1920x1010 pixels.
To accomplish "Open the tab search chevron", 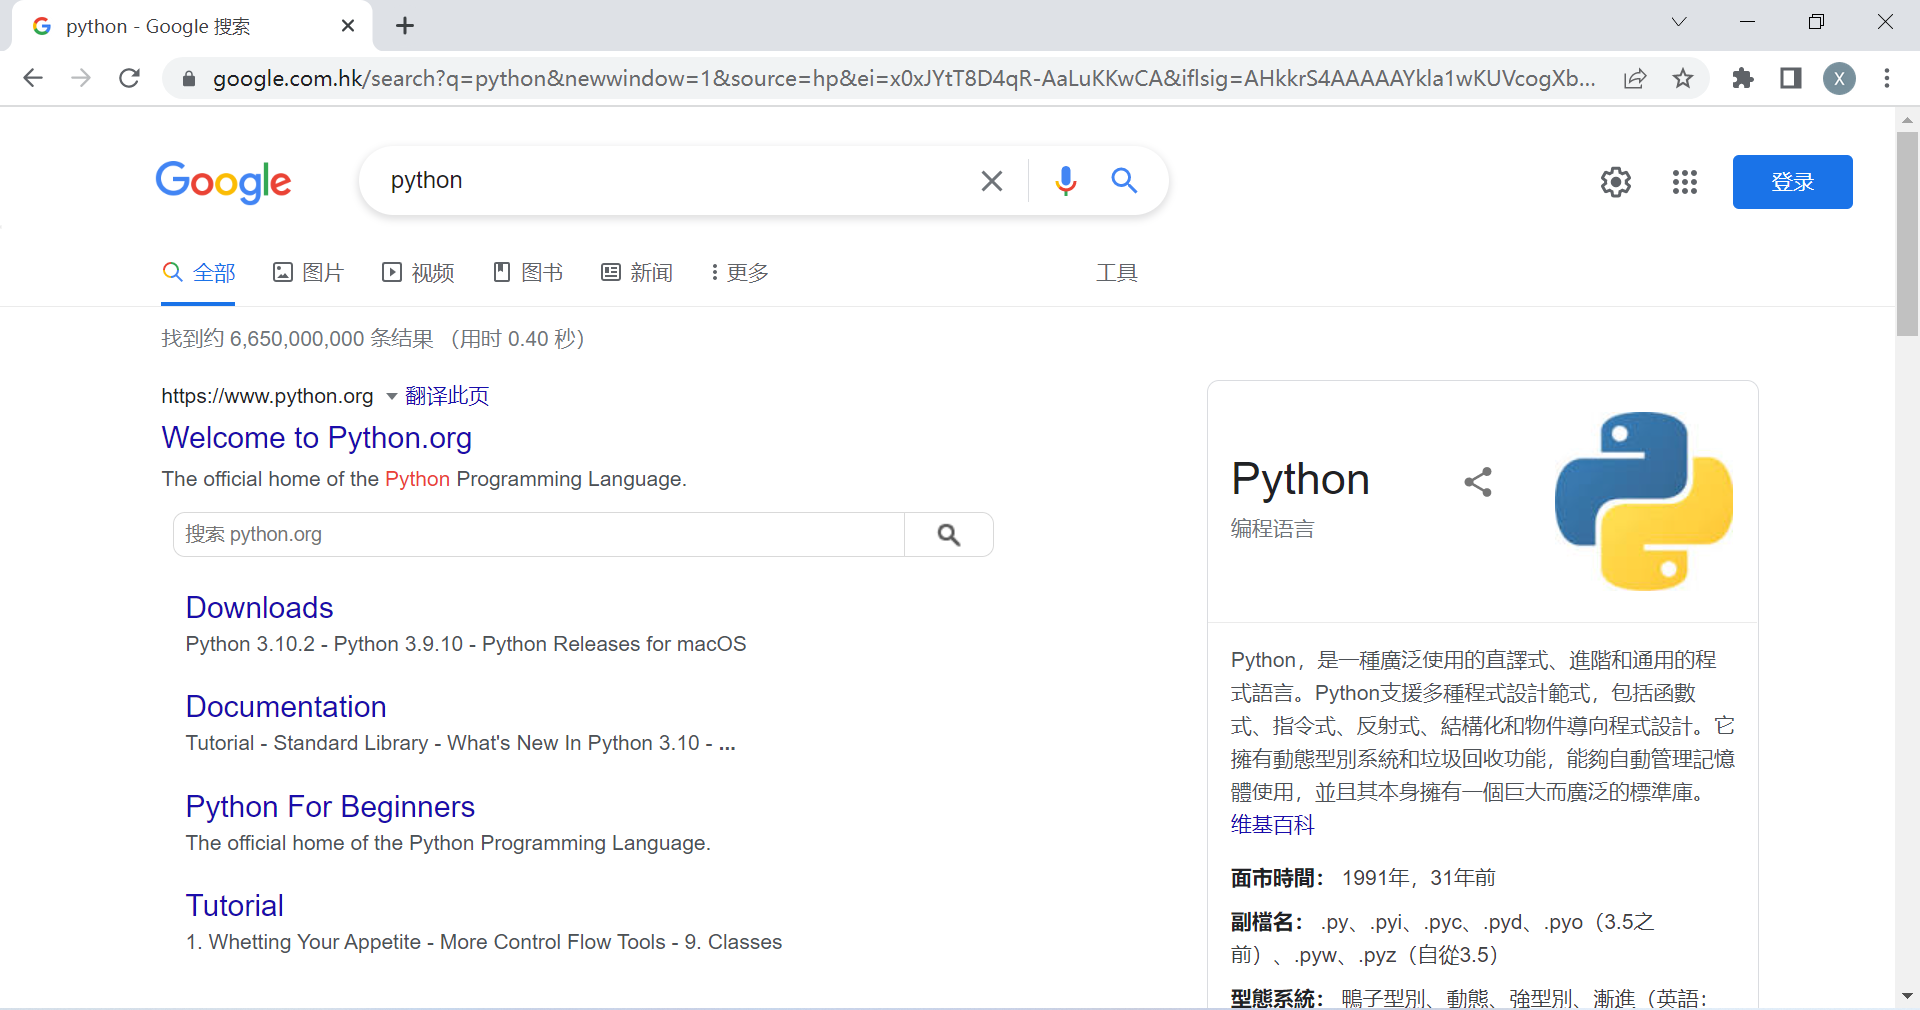I will (1679, 22).
